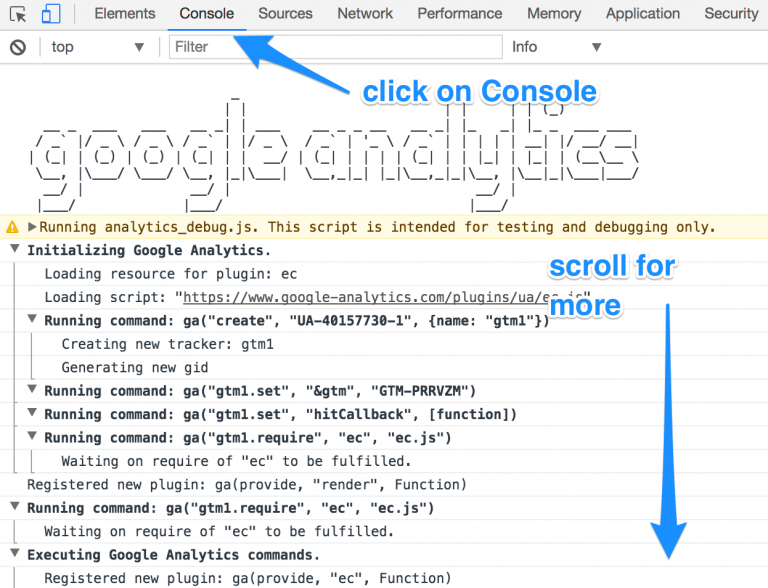Switch to the Sources tab
The height and width of the screenshot is (588, 768).
point(285,14)
